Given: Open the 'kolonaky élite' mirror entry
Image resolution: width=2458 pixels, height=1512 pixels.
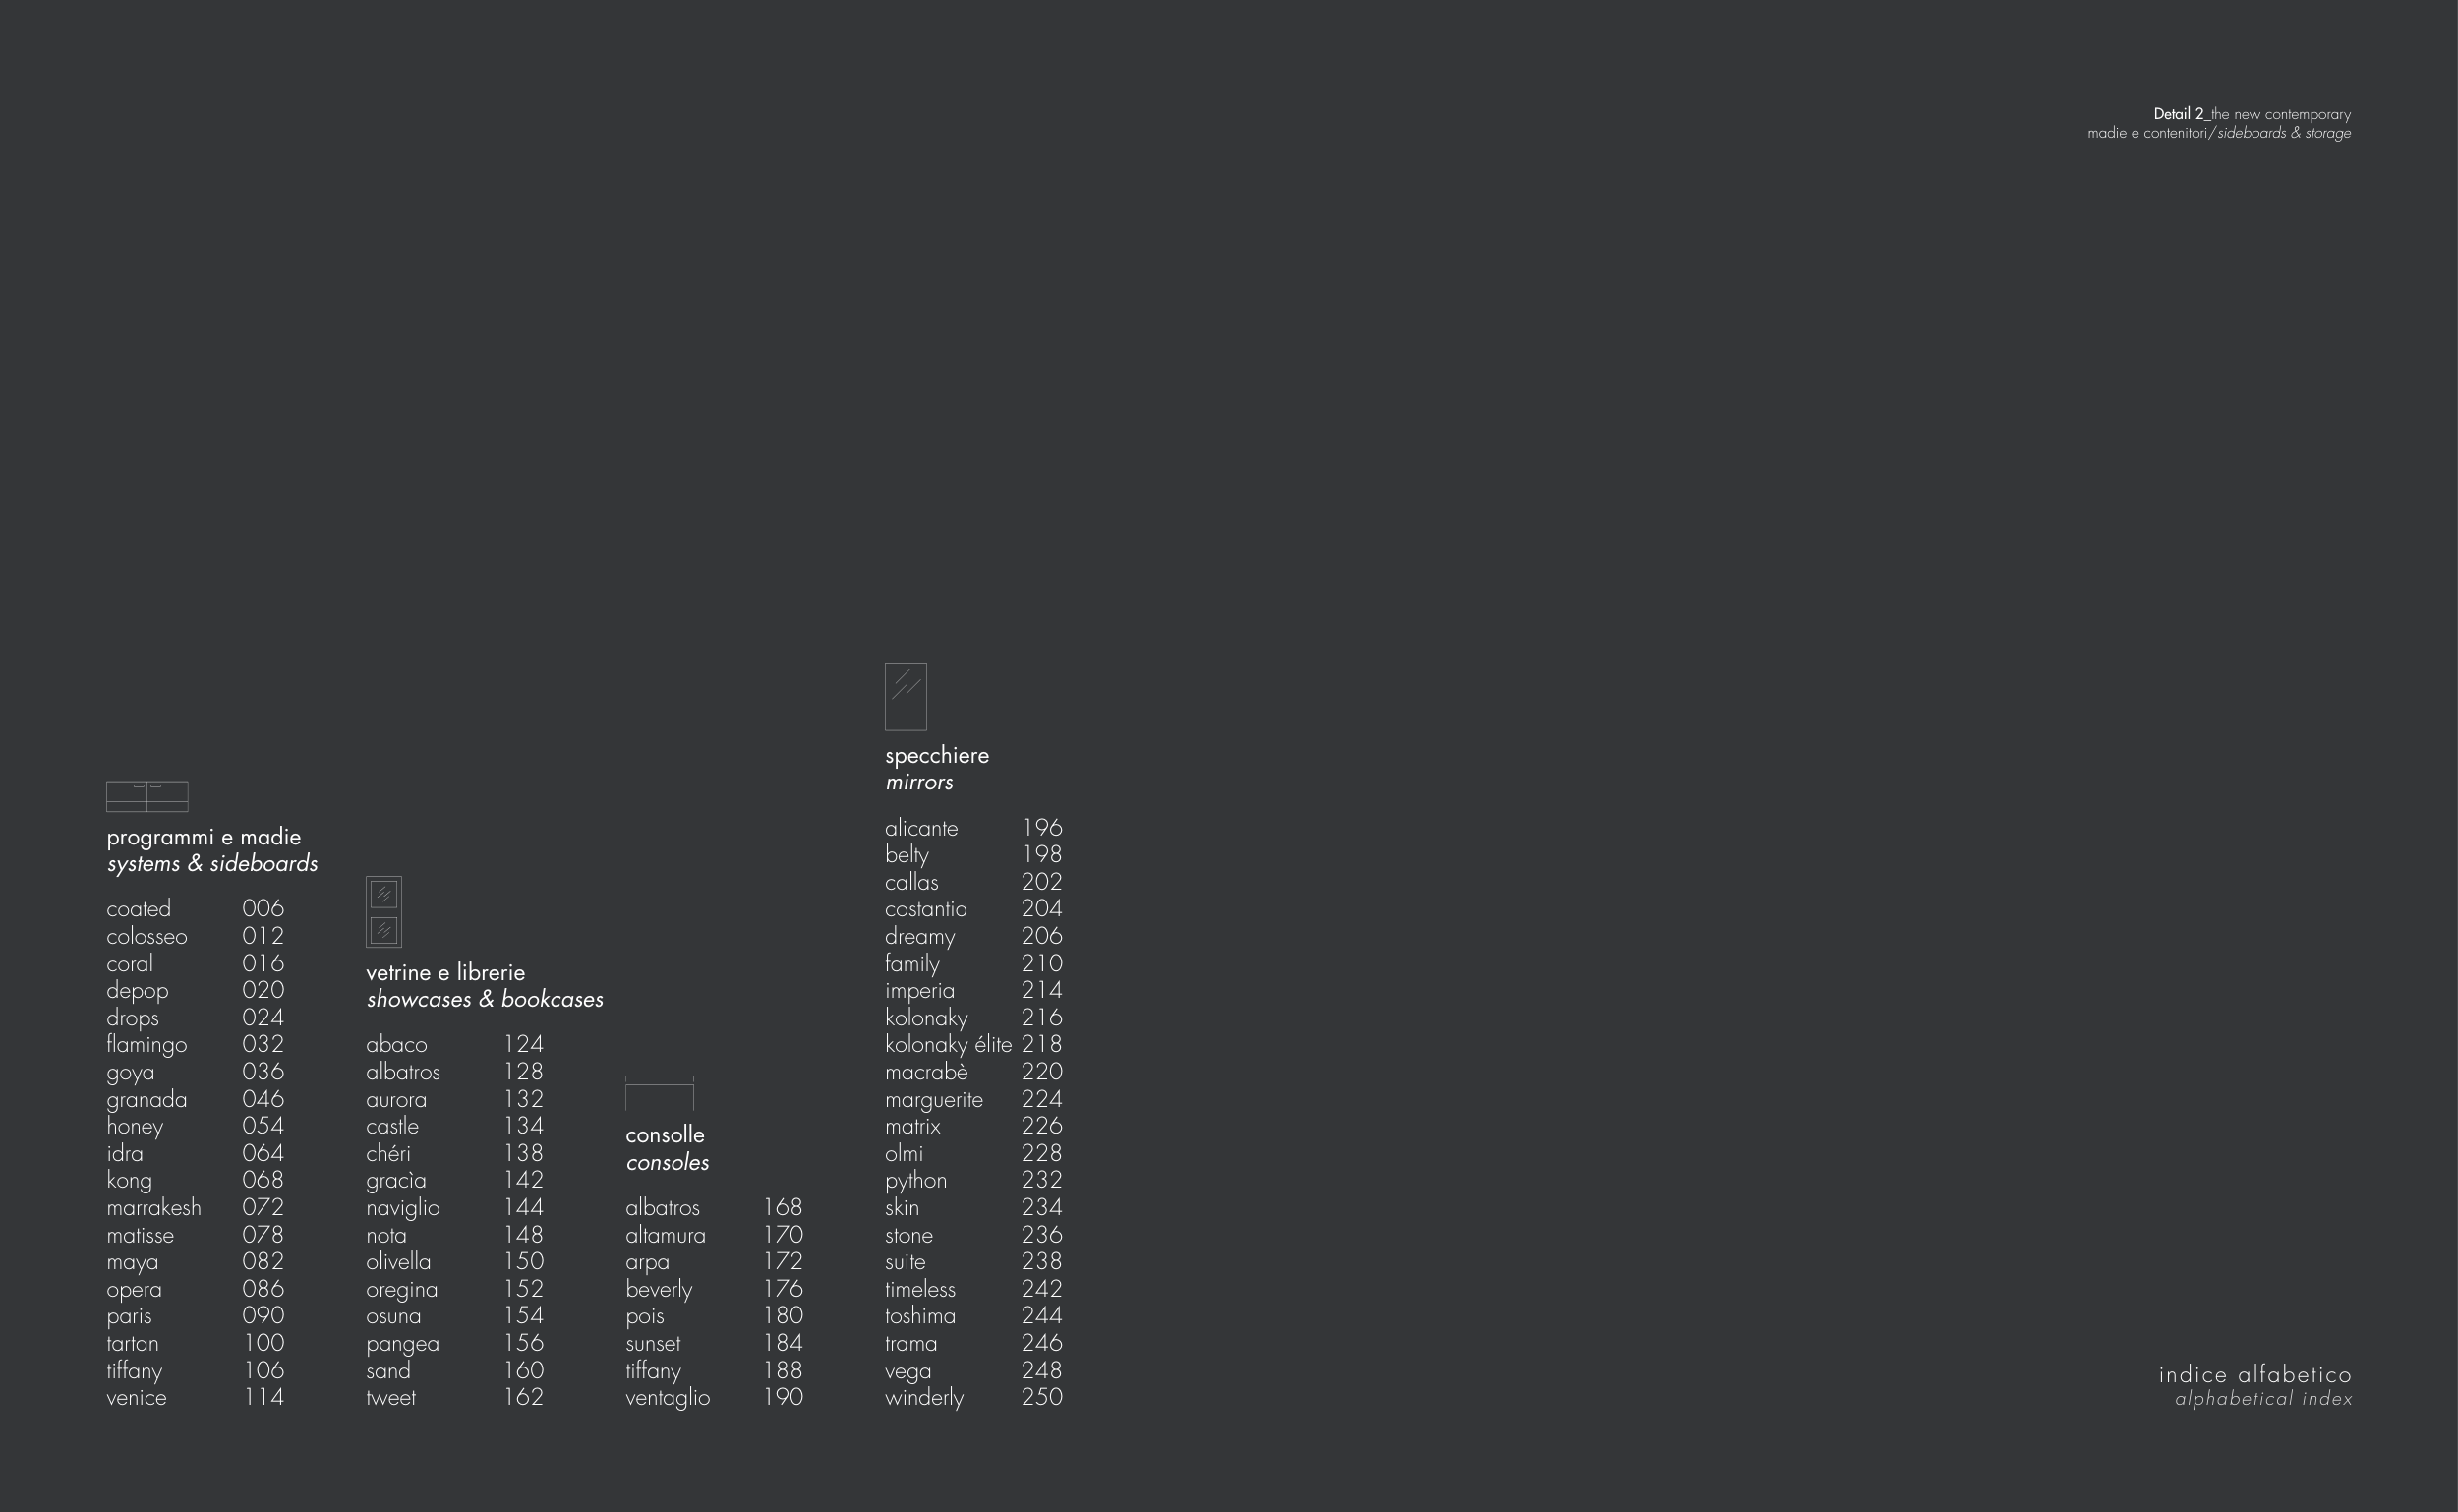Looking at the screenshot, I should click(948, 1045).
